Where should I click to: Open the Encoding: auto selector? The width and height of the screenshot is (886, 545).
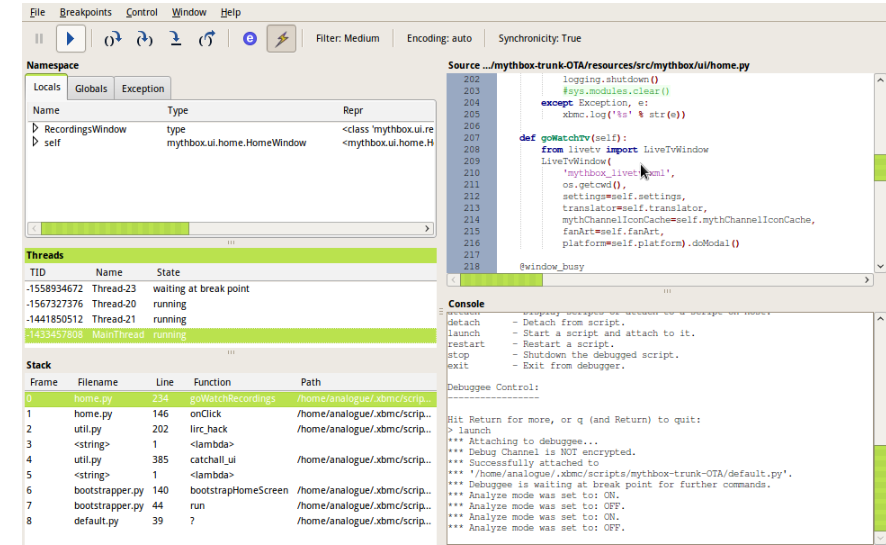click(x=439, y=39)
